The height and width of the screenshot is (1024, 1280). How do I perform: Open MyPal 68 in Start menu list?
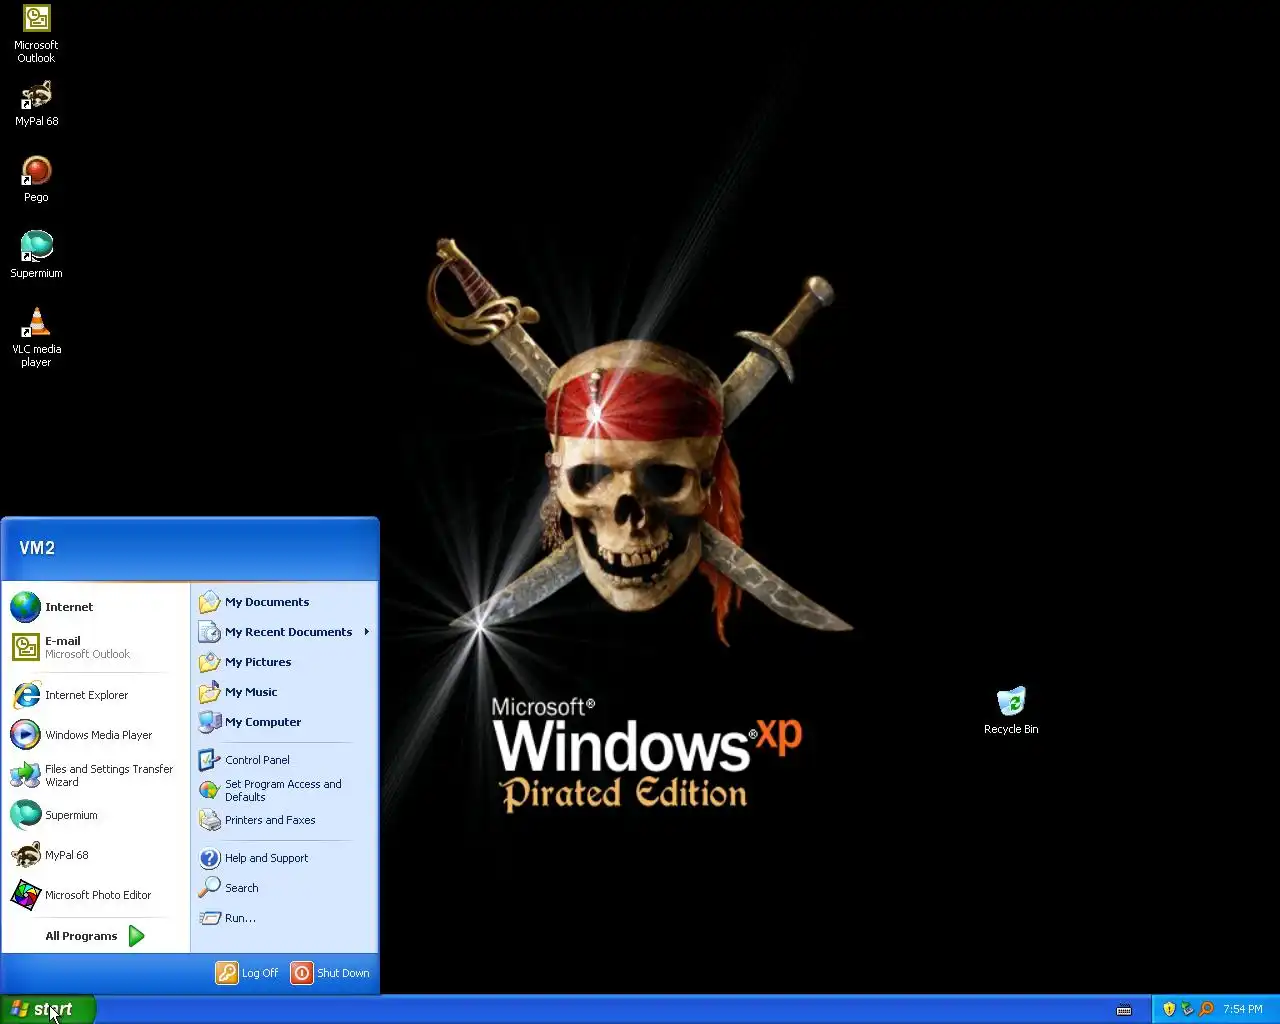96,855
